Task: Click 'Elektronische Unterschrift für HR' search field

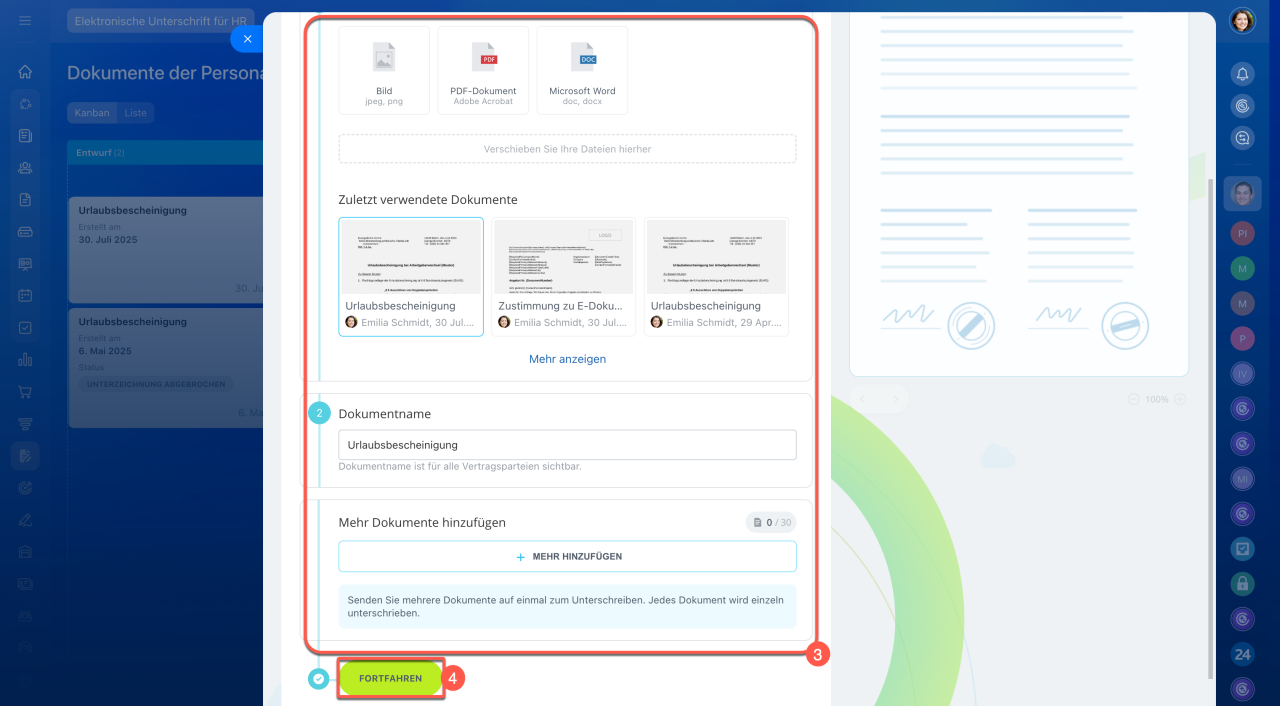Action: [160, 21]
